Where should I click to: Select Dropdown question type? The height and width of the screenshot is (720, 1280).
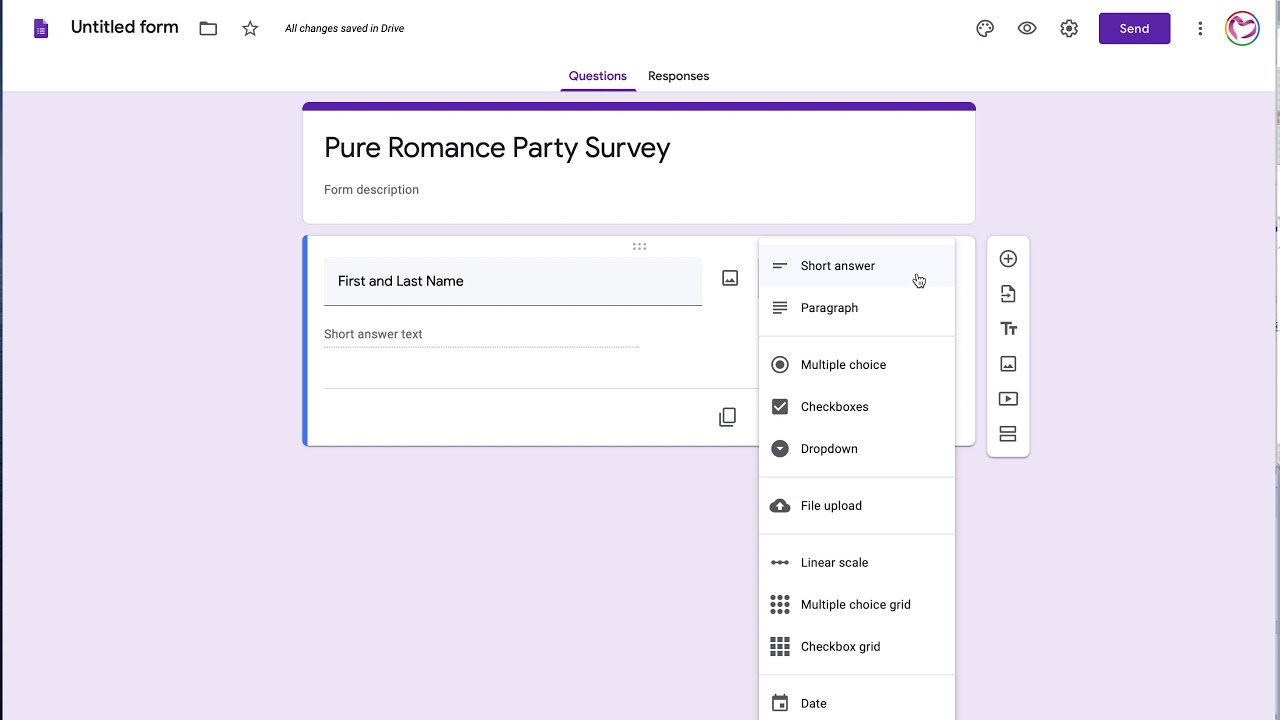tap(857, 449)
